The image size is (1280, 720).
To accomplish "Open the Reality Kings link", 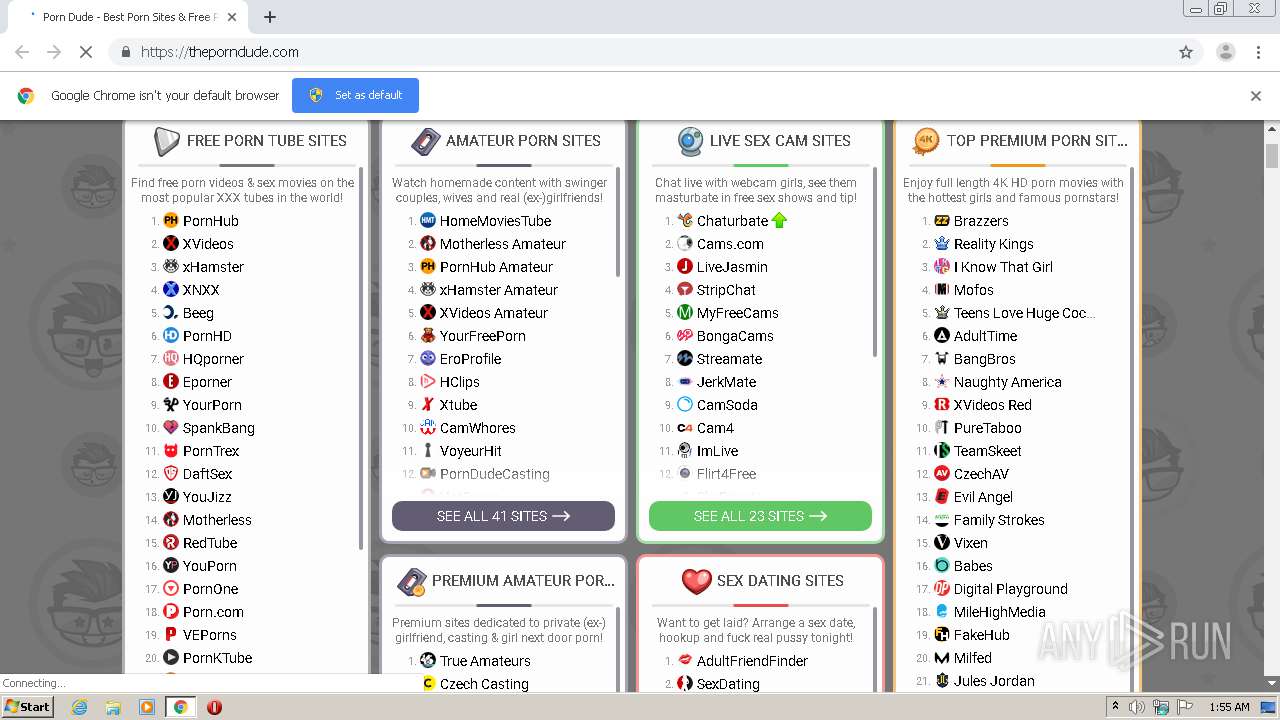I will (994, 244).
